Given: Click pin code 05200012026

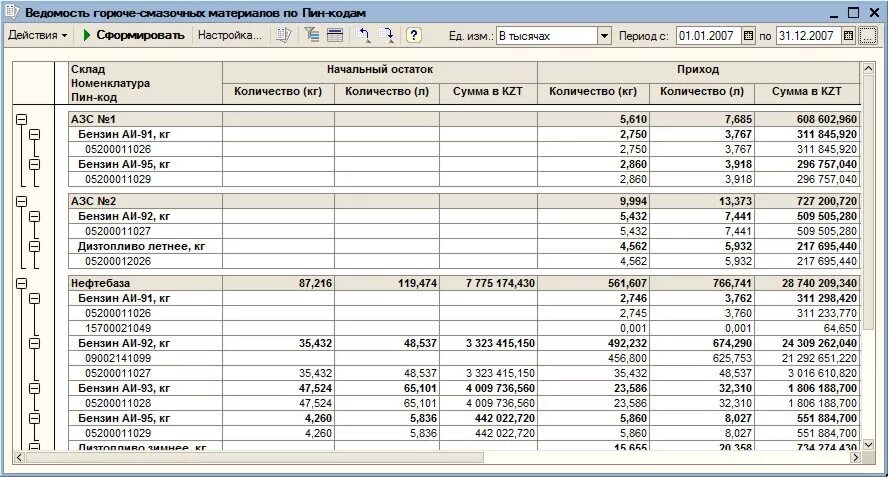Looking at the screenshot, I should pyautogui.click(x=118, y=261).
